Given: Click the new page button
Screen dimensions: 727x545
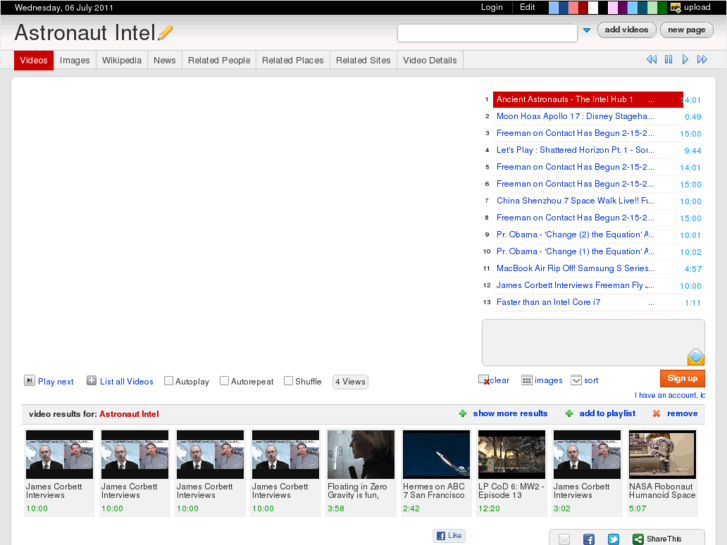Looking at the screenshot, I should click(686, 30).
